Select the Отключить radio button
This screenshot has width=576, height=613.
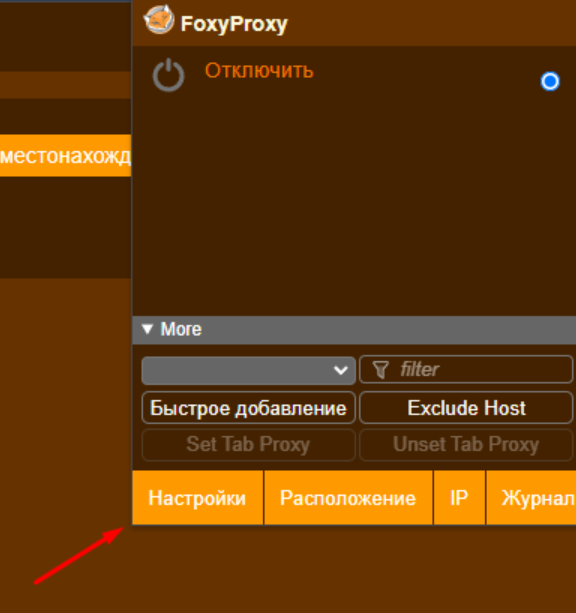tap(550, 81)
